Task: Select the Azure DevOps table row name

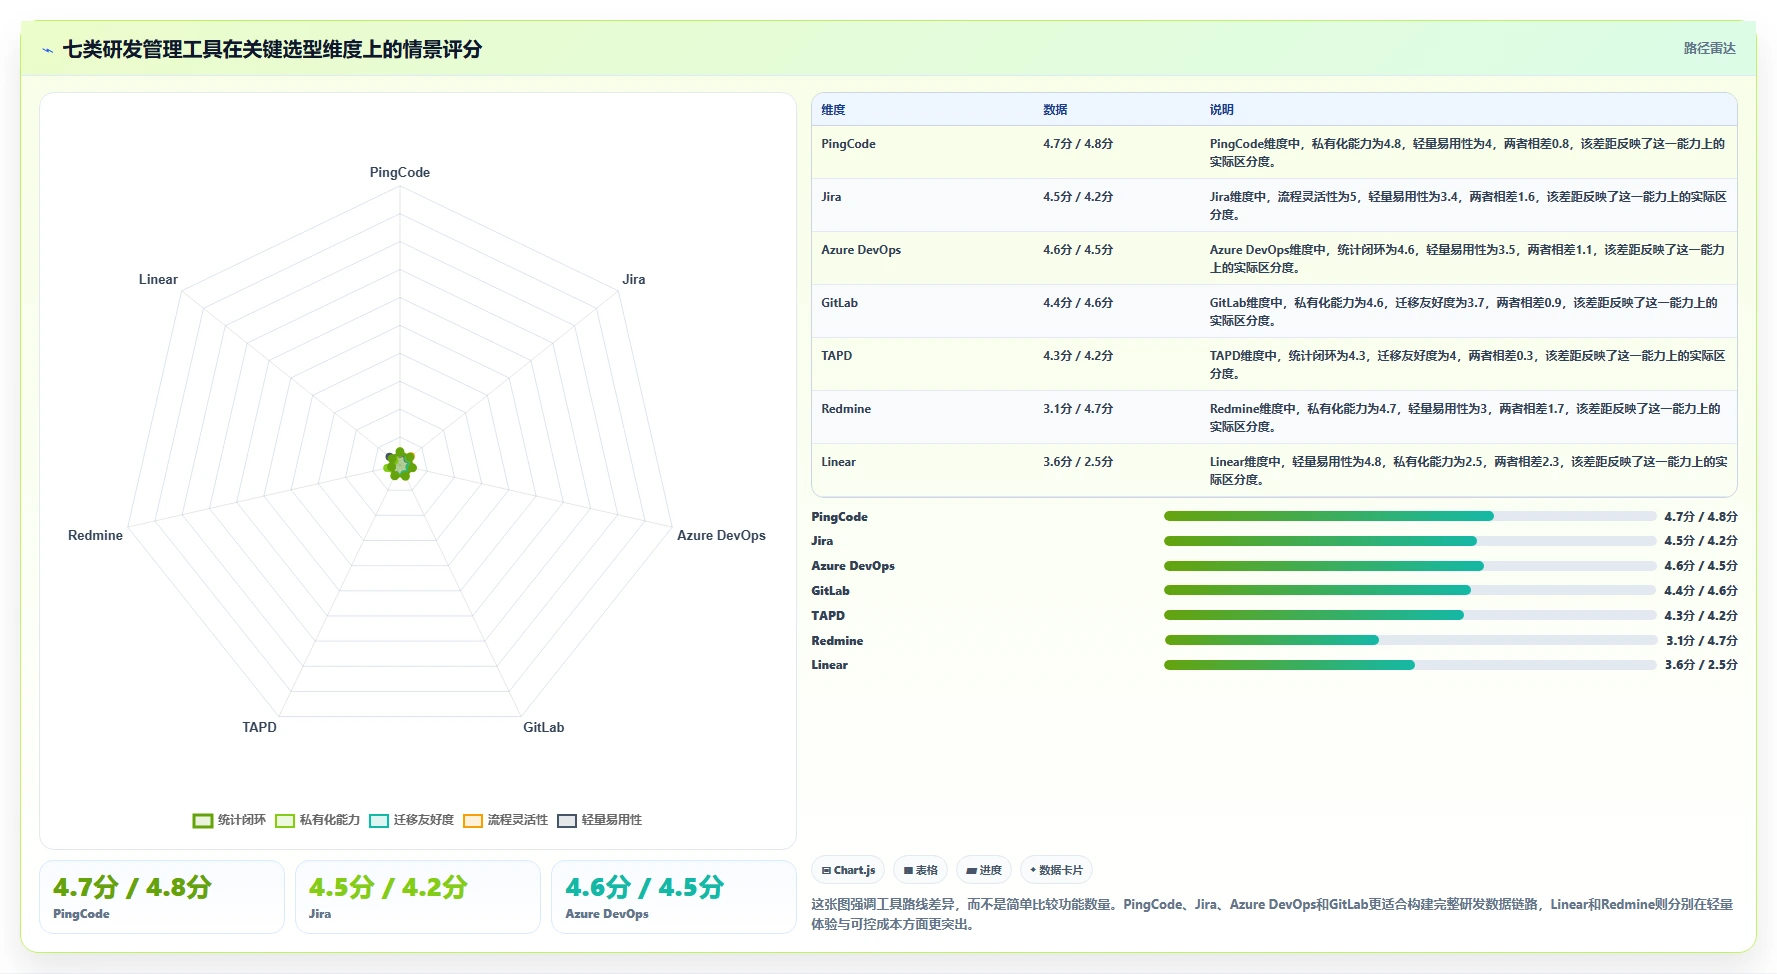Action: click(861, 250)
